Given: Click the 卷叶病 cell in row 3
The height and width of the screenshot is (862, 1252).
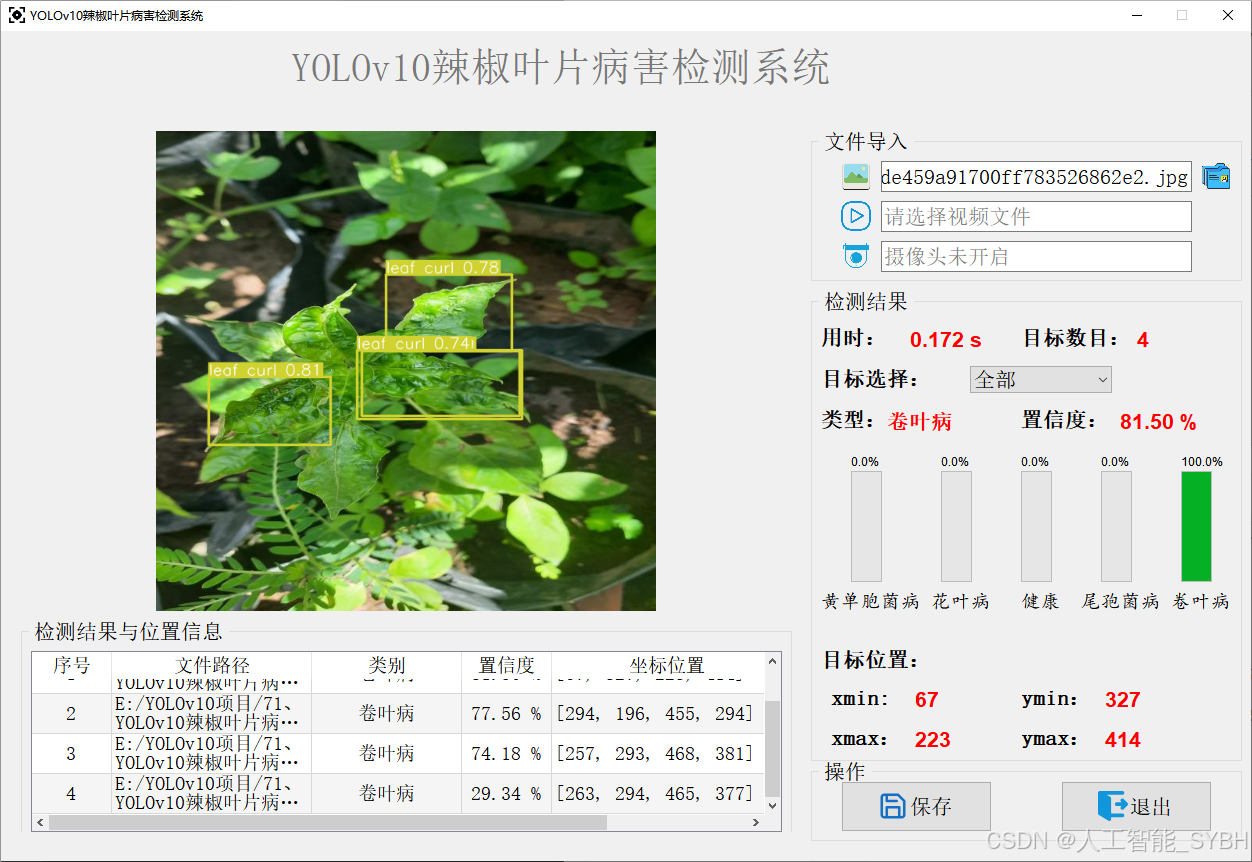Looking at the screenshot, I should coord(387,754).
